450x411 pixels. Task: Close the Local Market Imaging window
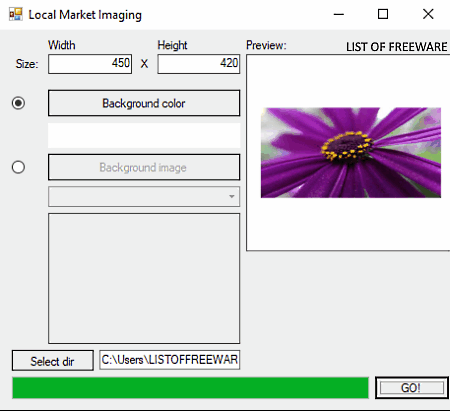pyautogui.click(x=428, y=14)
